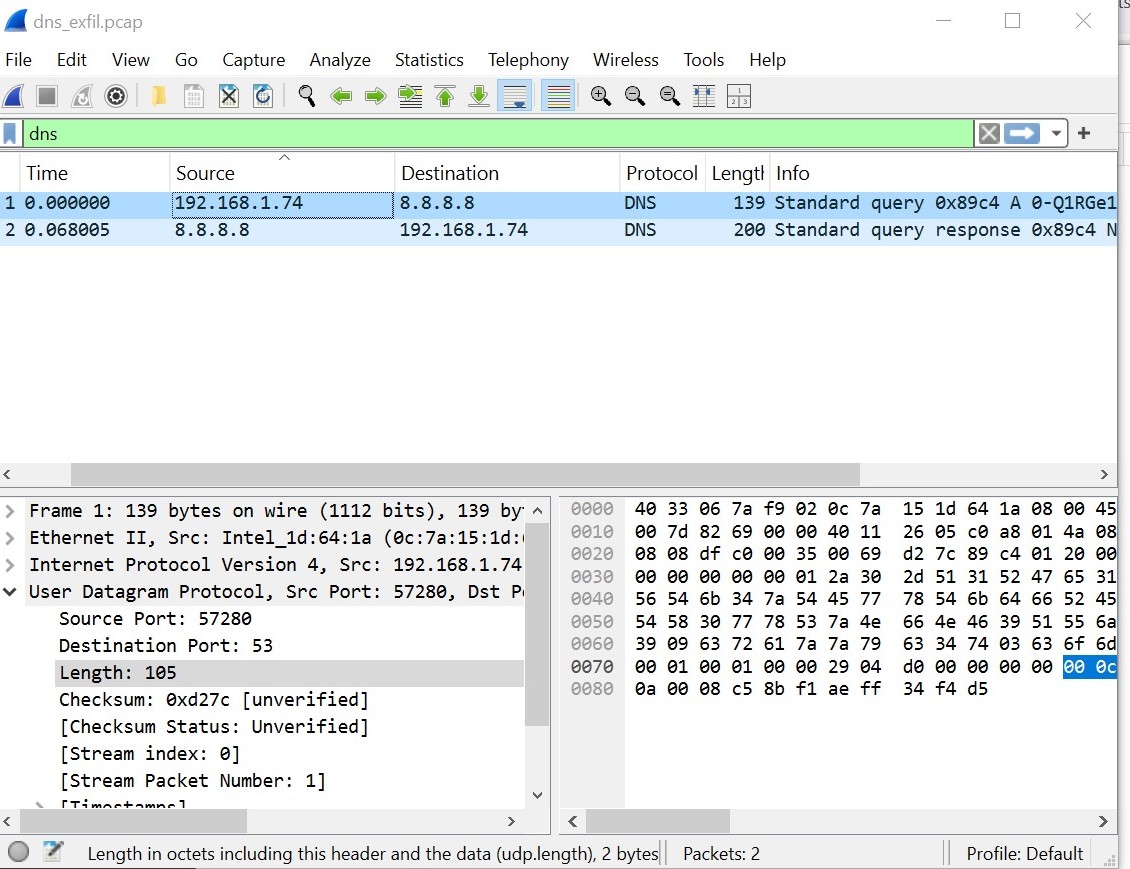Reload this capture file

pyautogui.click(x=263, y=96)
